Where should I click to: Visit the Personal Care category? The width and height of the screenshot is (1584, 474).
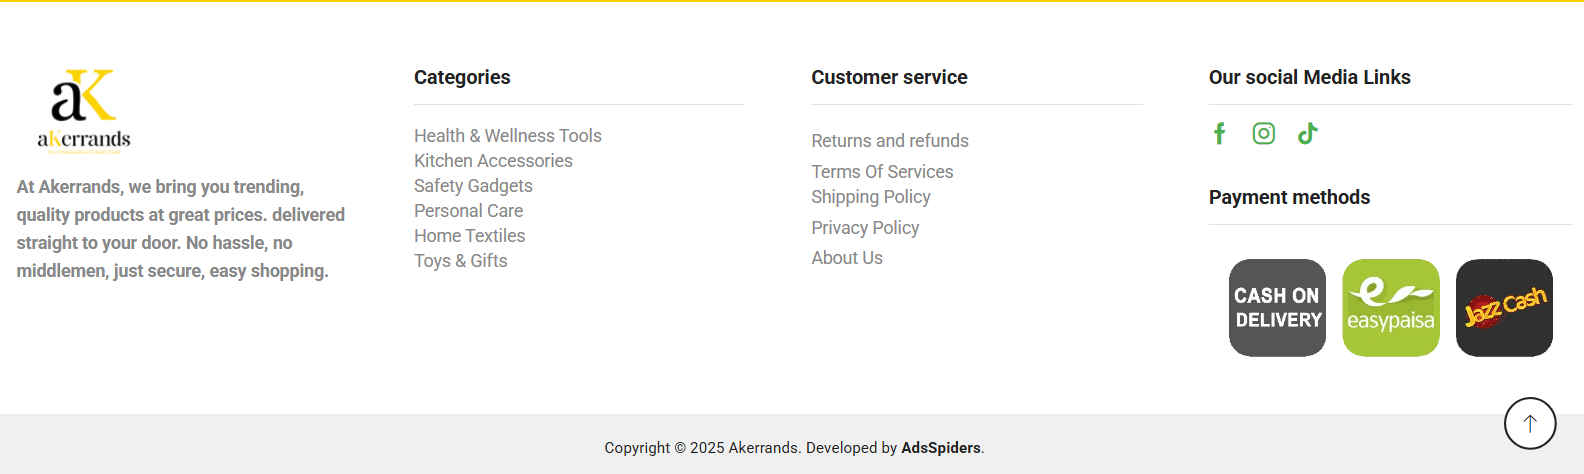468,211
